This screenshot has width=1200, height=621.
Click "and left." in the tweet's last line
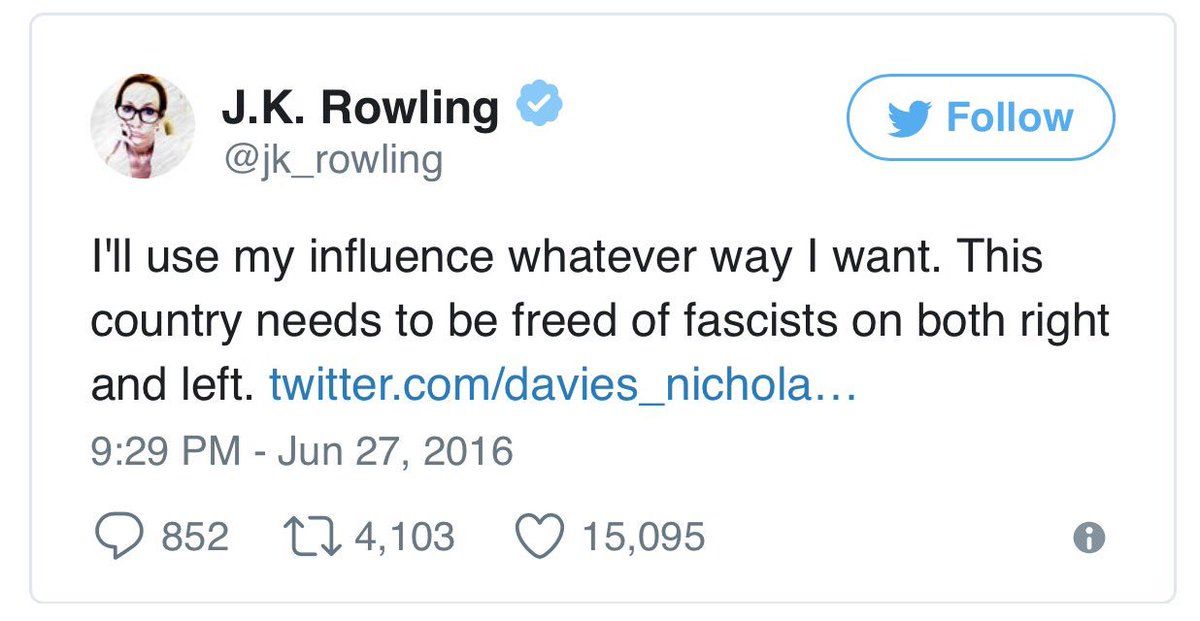[x=168, y=385]
